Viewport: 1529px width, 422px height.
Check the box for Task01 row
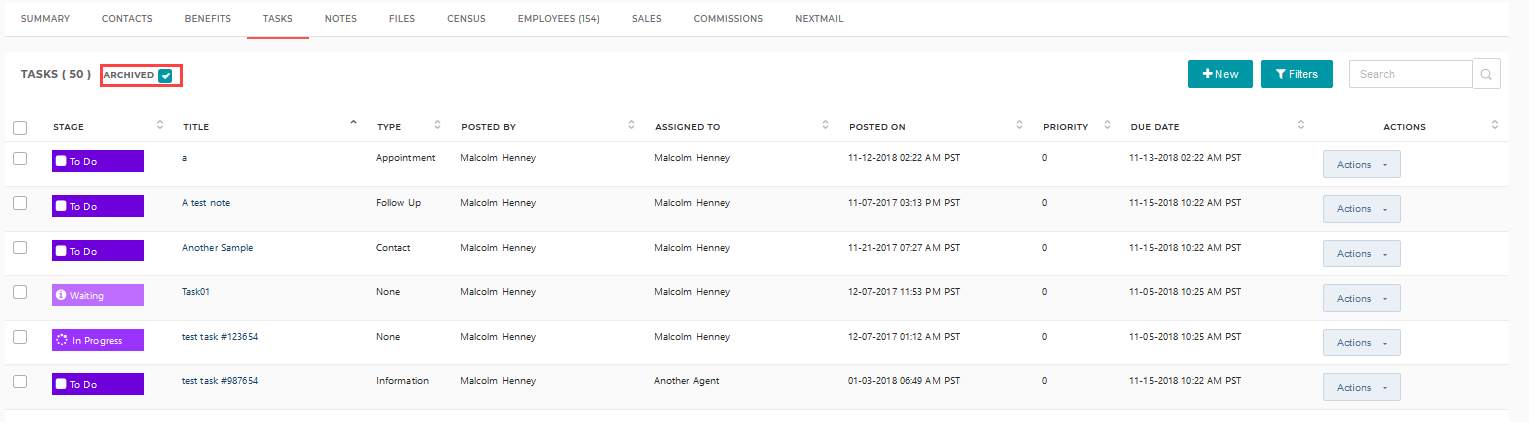click(x=20, y=292)
